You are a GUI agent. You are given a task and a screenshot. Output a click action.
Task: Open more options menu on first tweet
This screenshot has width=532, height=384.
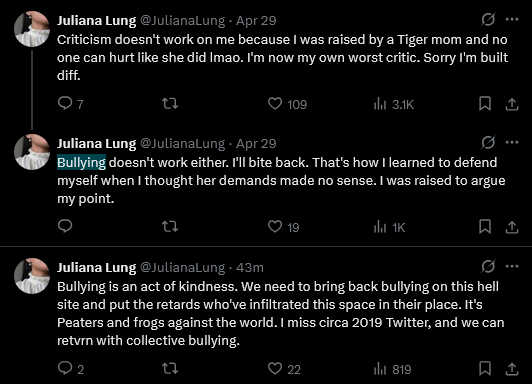(x=512, y=20)
